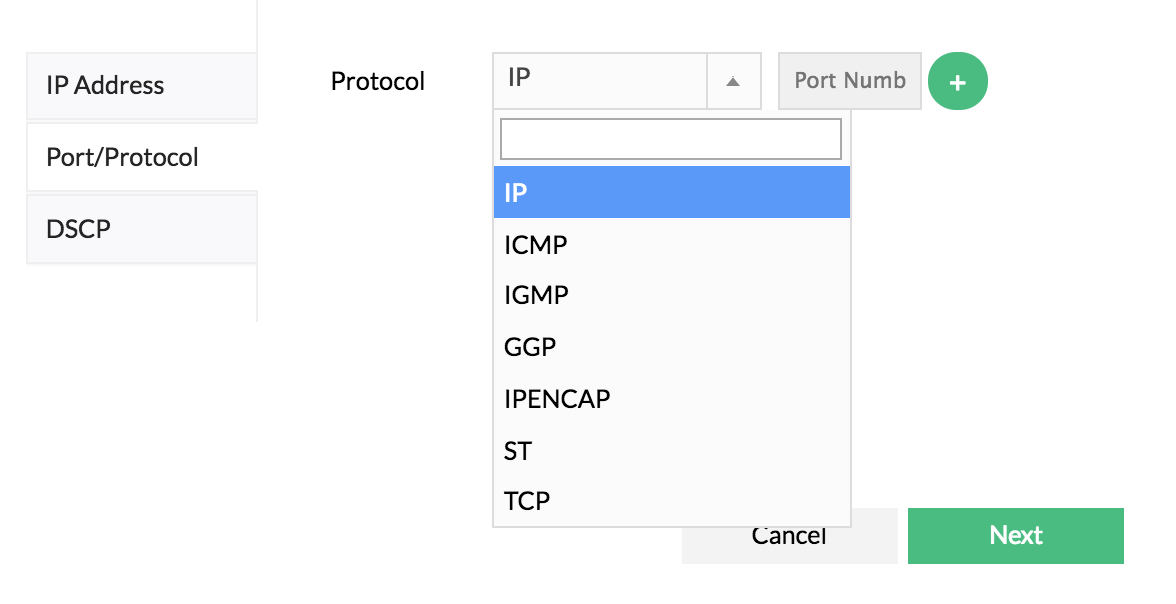Click the up-arrow caret beside IP

[x=733, y=81]
